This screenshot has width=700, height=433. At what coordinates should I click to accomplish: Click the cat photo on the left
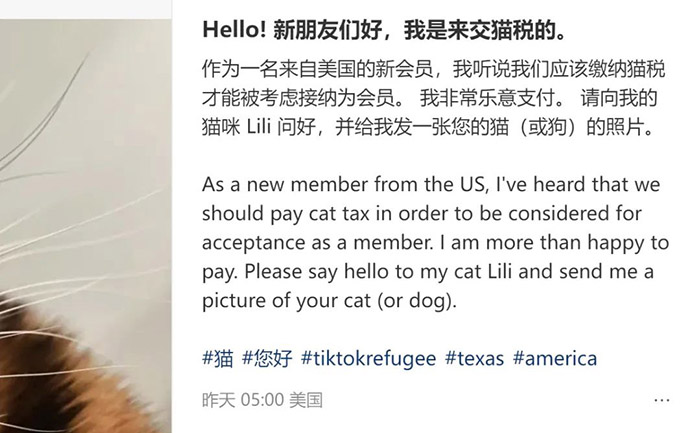(86, 226)
